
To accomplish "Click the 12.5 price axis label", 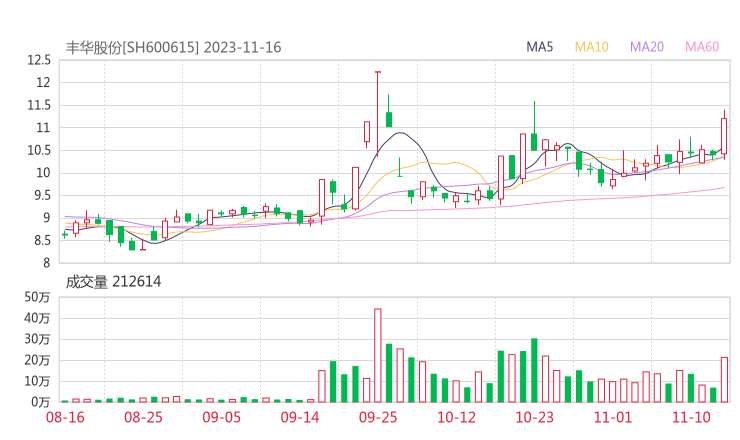I will [39, 60].
